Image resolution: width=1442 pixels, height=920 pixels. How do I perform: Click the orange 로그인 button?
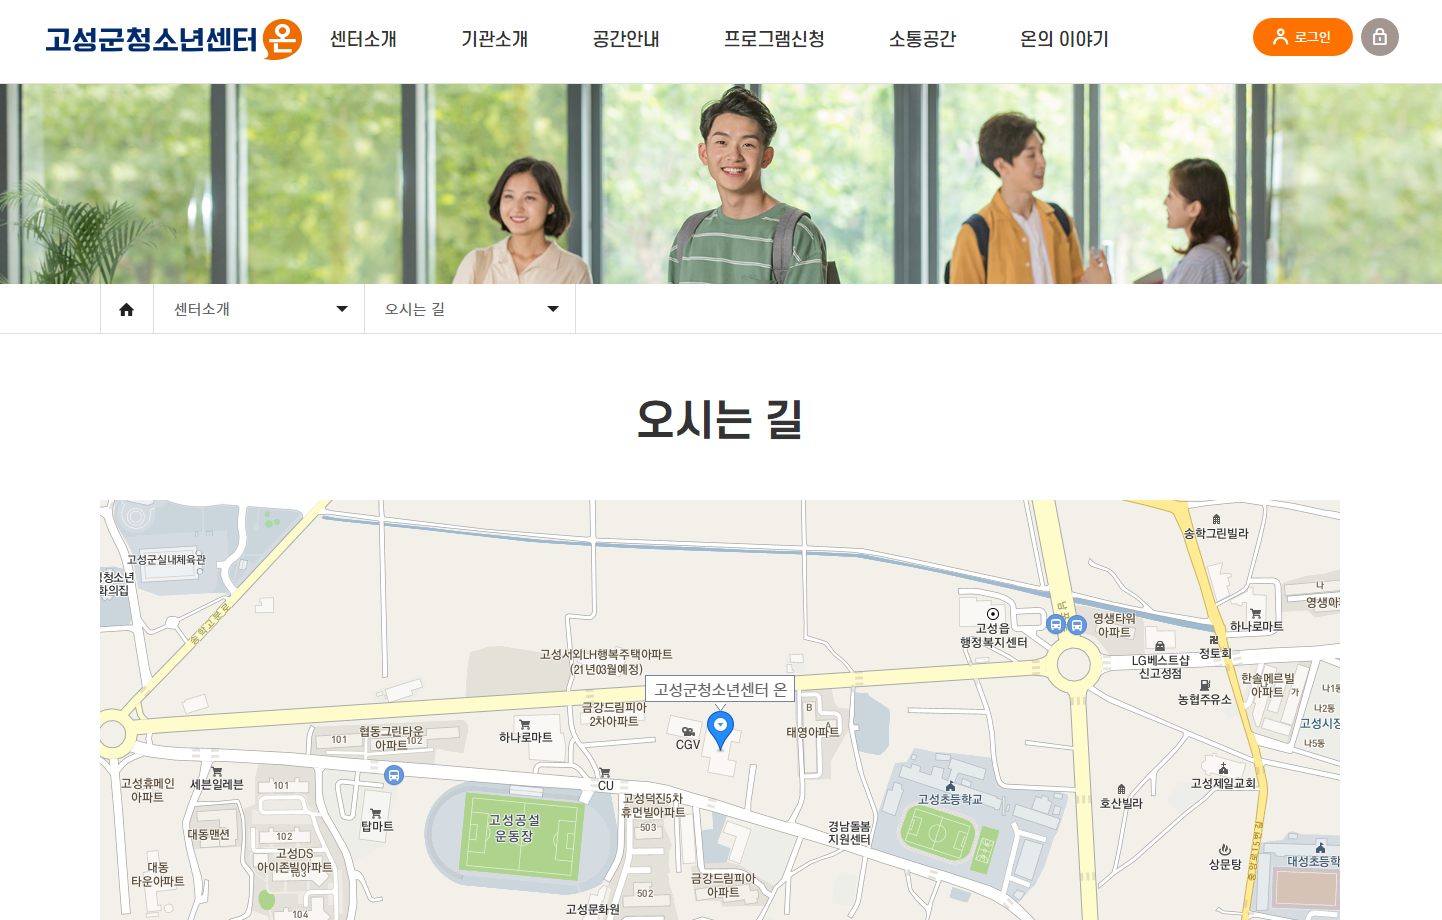coord(1302,37)
